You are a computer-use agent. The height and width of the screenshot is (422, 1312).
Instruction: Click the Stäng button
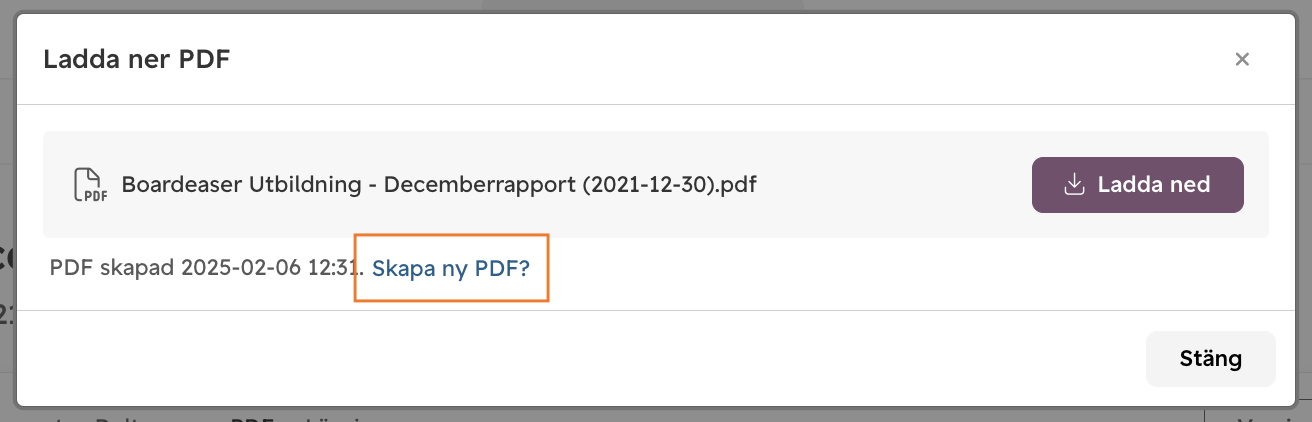coord(1210,358)
